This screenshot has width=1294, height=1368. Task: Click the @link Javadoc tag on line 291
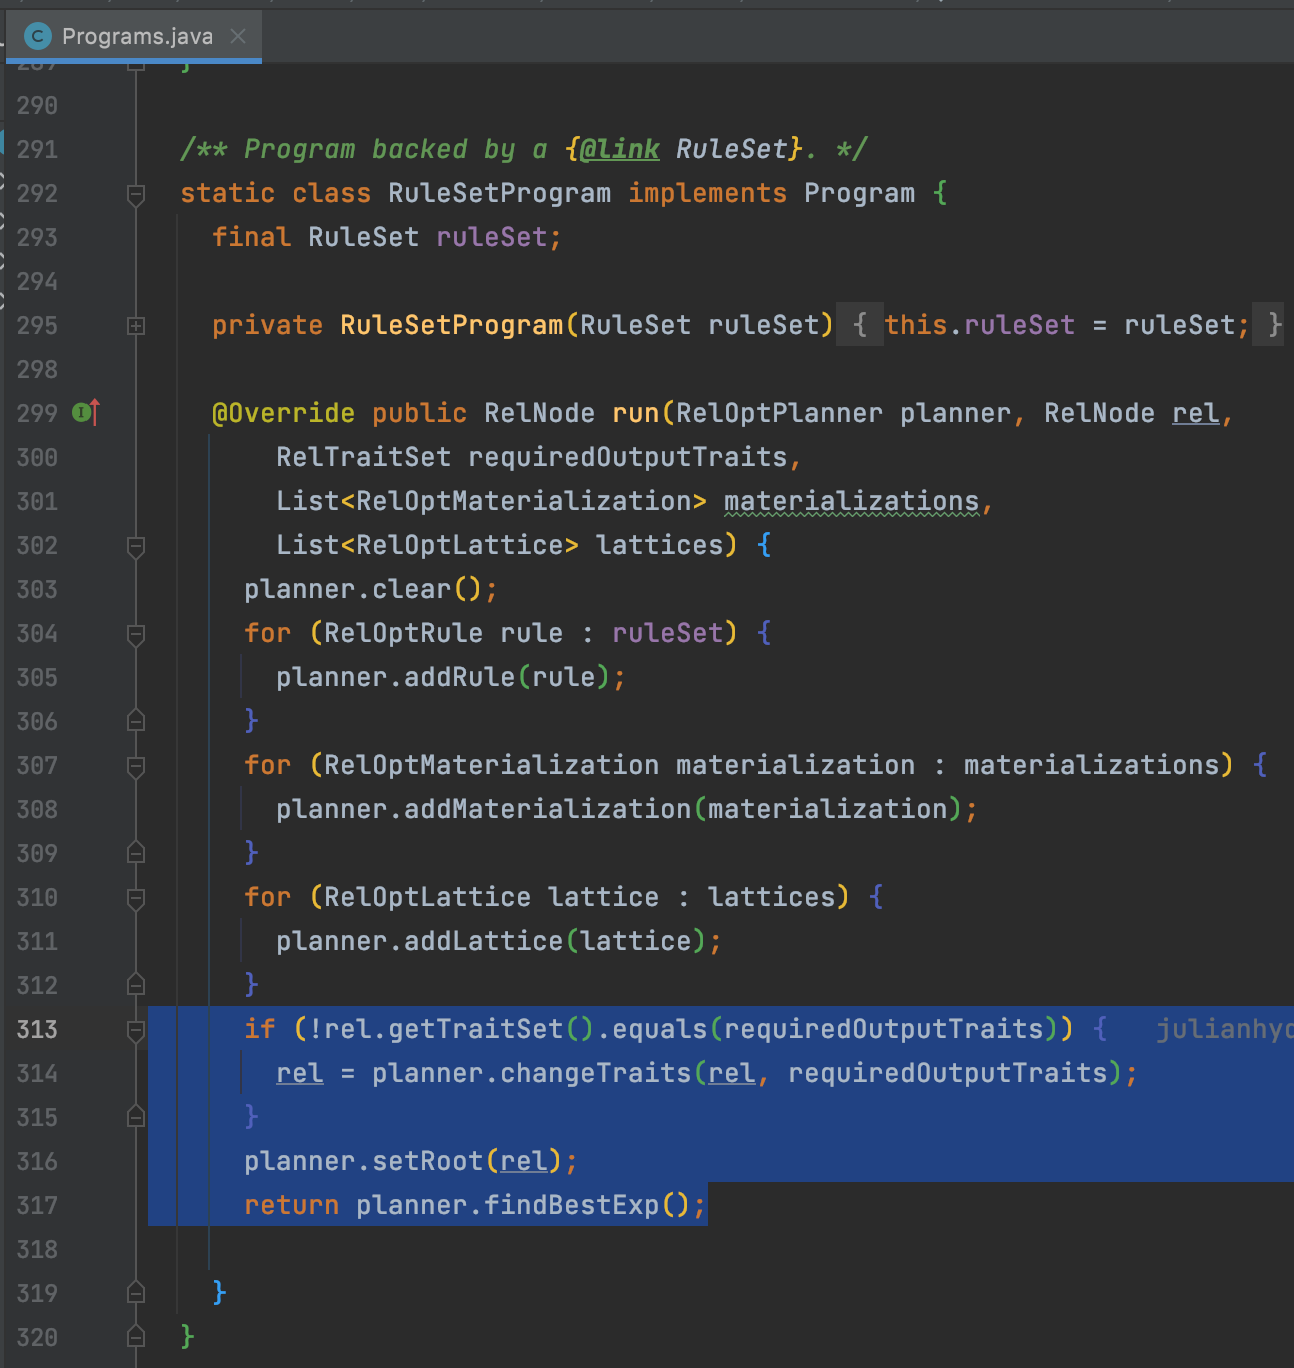tap(619, 149)
